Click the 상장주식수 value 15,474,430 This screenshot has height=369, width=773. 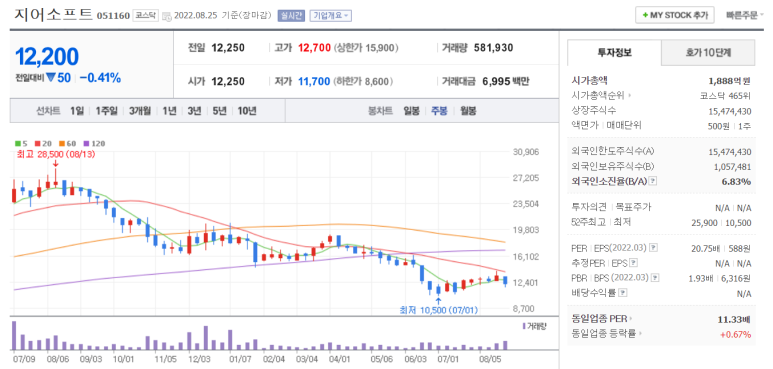pyautogui.click(x=730, y=111)
